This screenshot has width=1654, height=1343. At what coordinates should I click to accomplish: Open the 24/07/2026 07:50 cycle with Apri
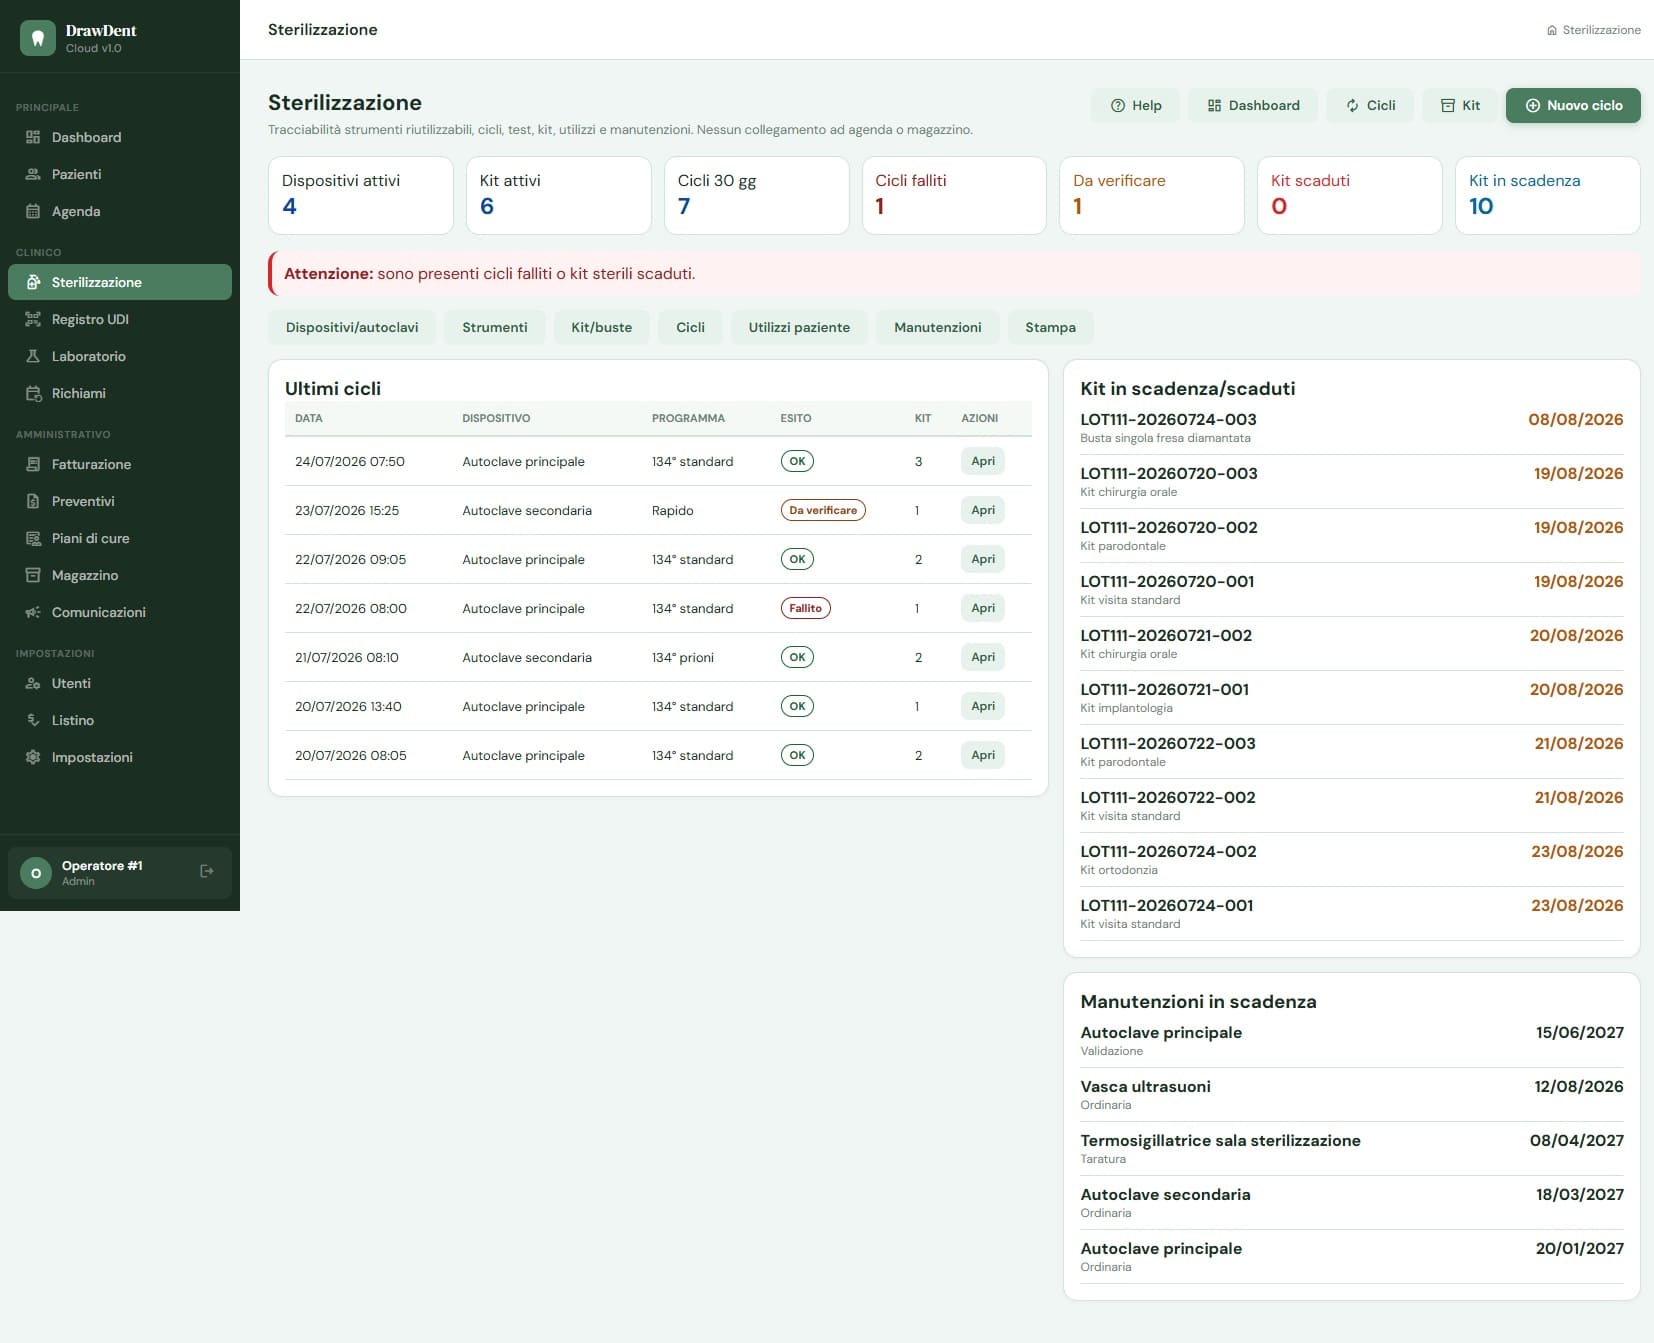(983, 461)
